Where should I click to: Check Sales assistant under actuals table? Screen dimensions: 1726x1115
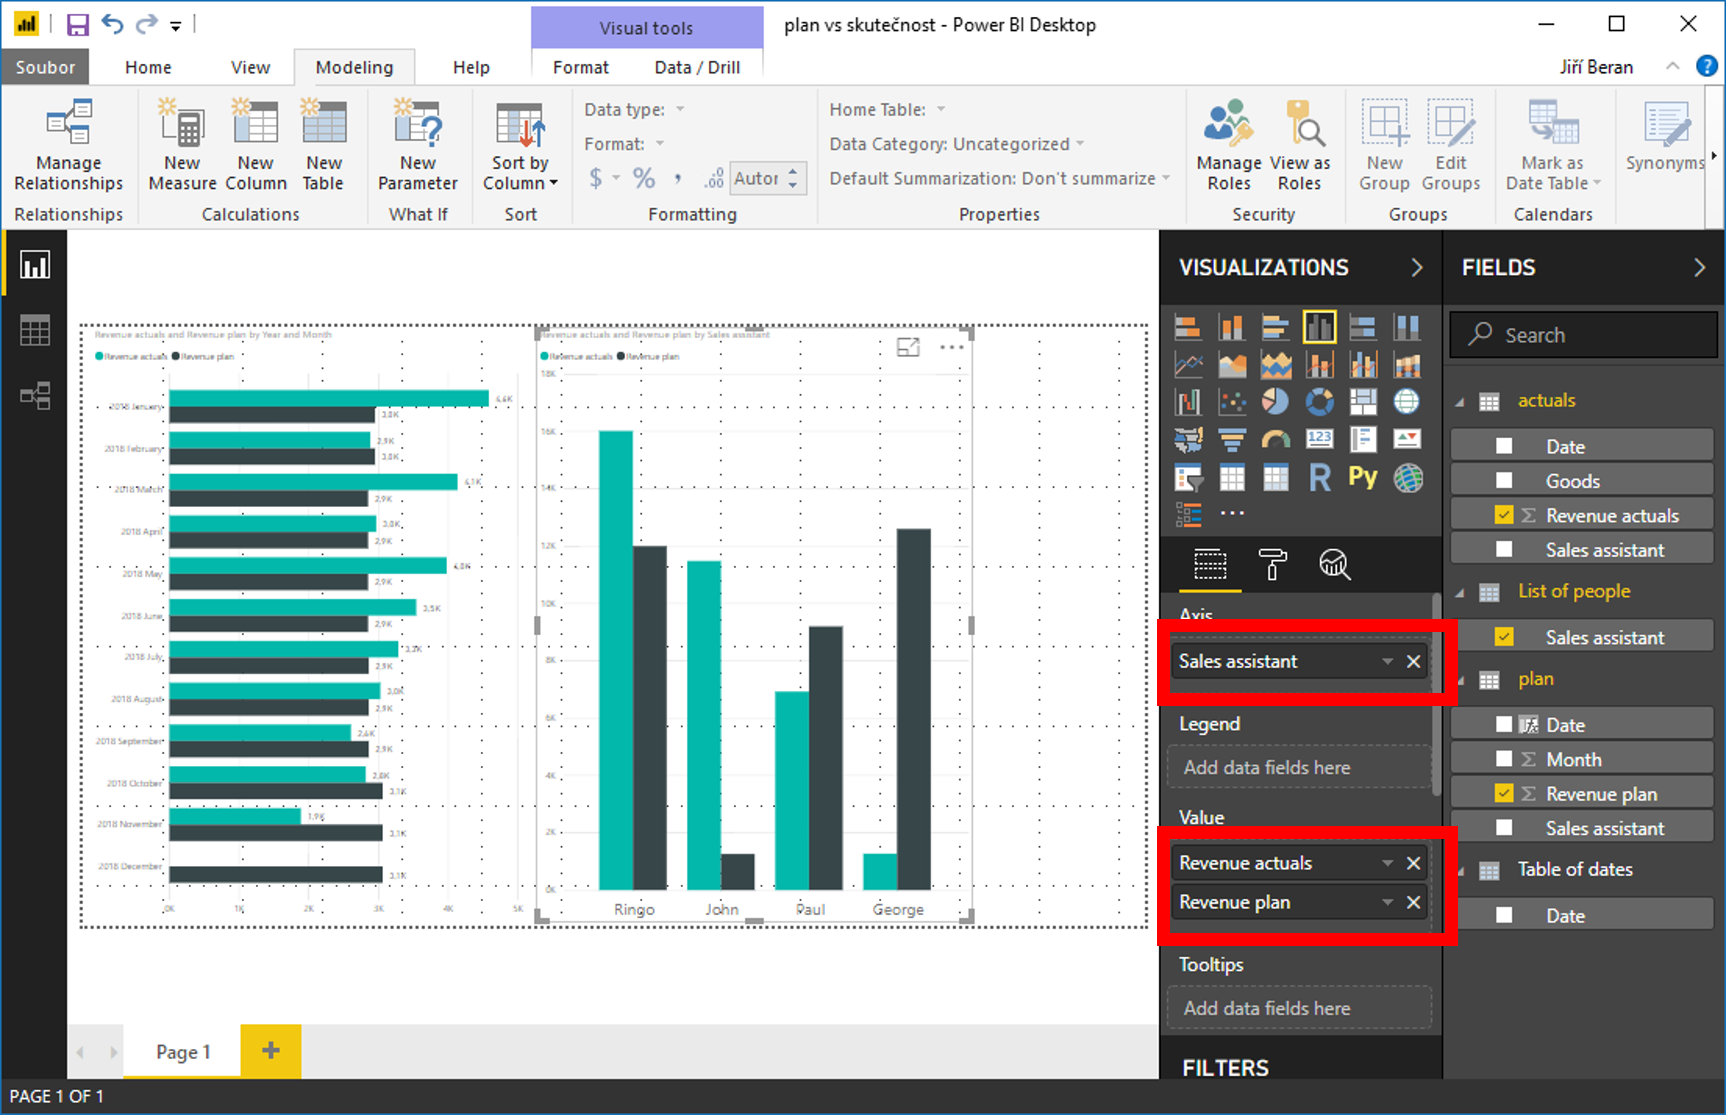[1504, 549]
